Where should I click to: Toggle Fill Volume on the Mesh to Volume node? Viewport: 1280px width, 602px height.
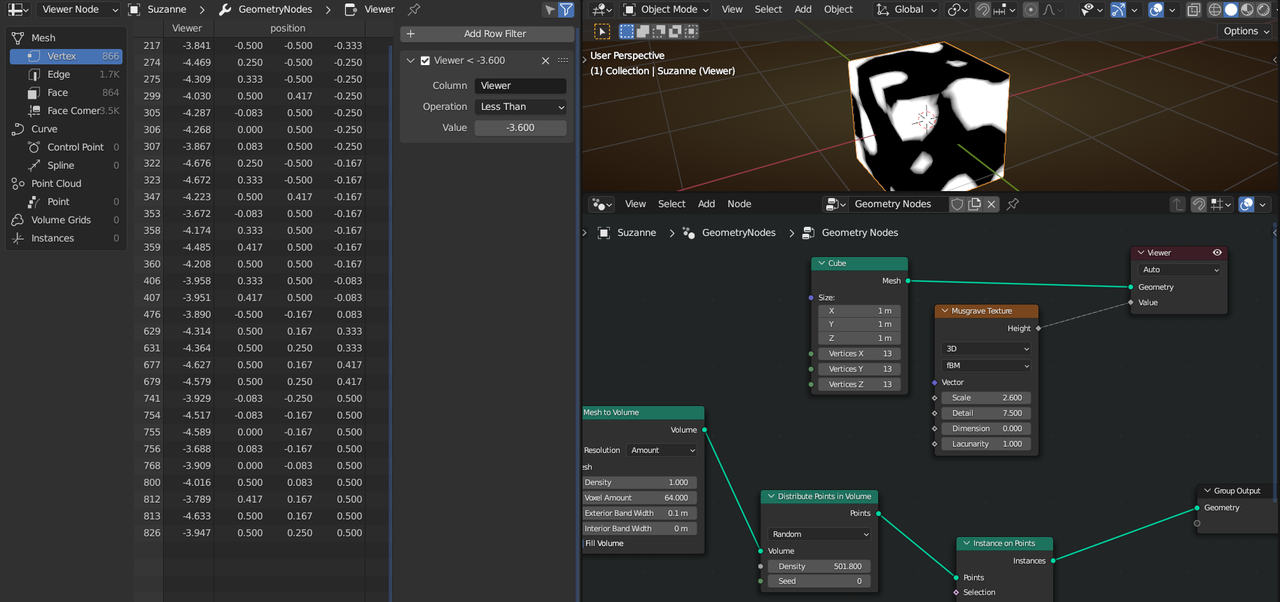603,543
